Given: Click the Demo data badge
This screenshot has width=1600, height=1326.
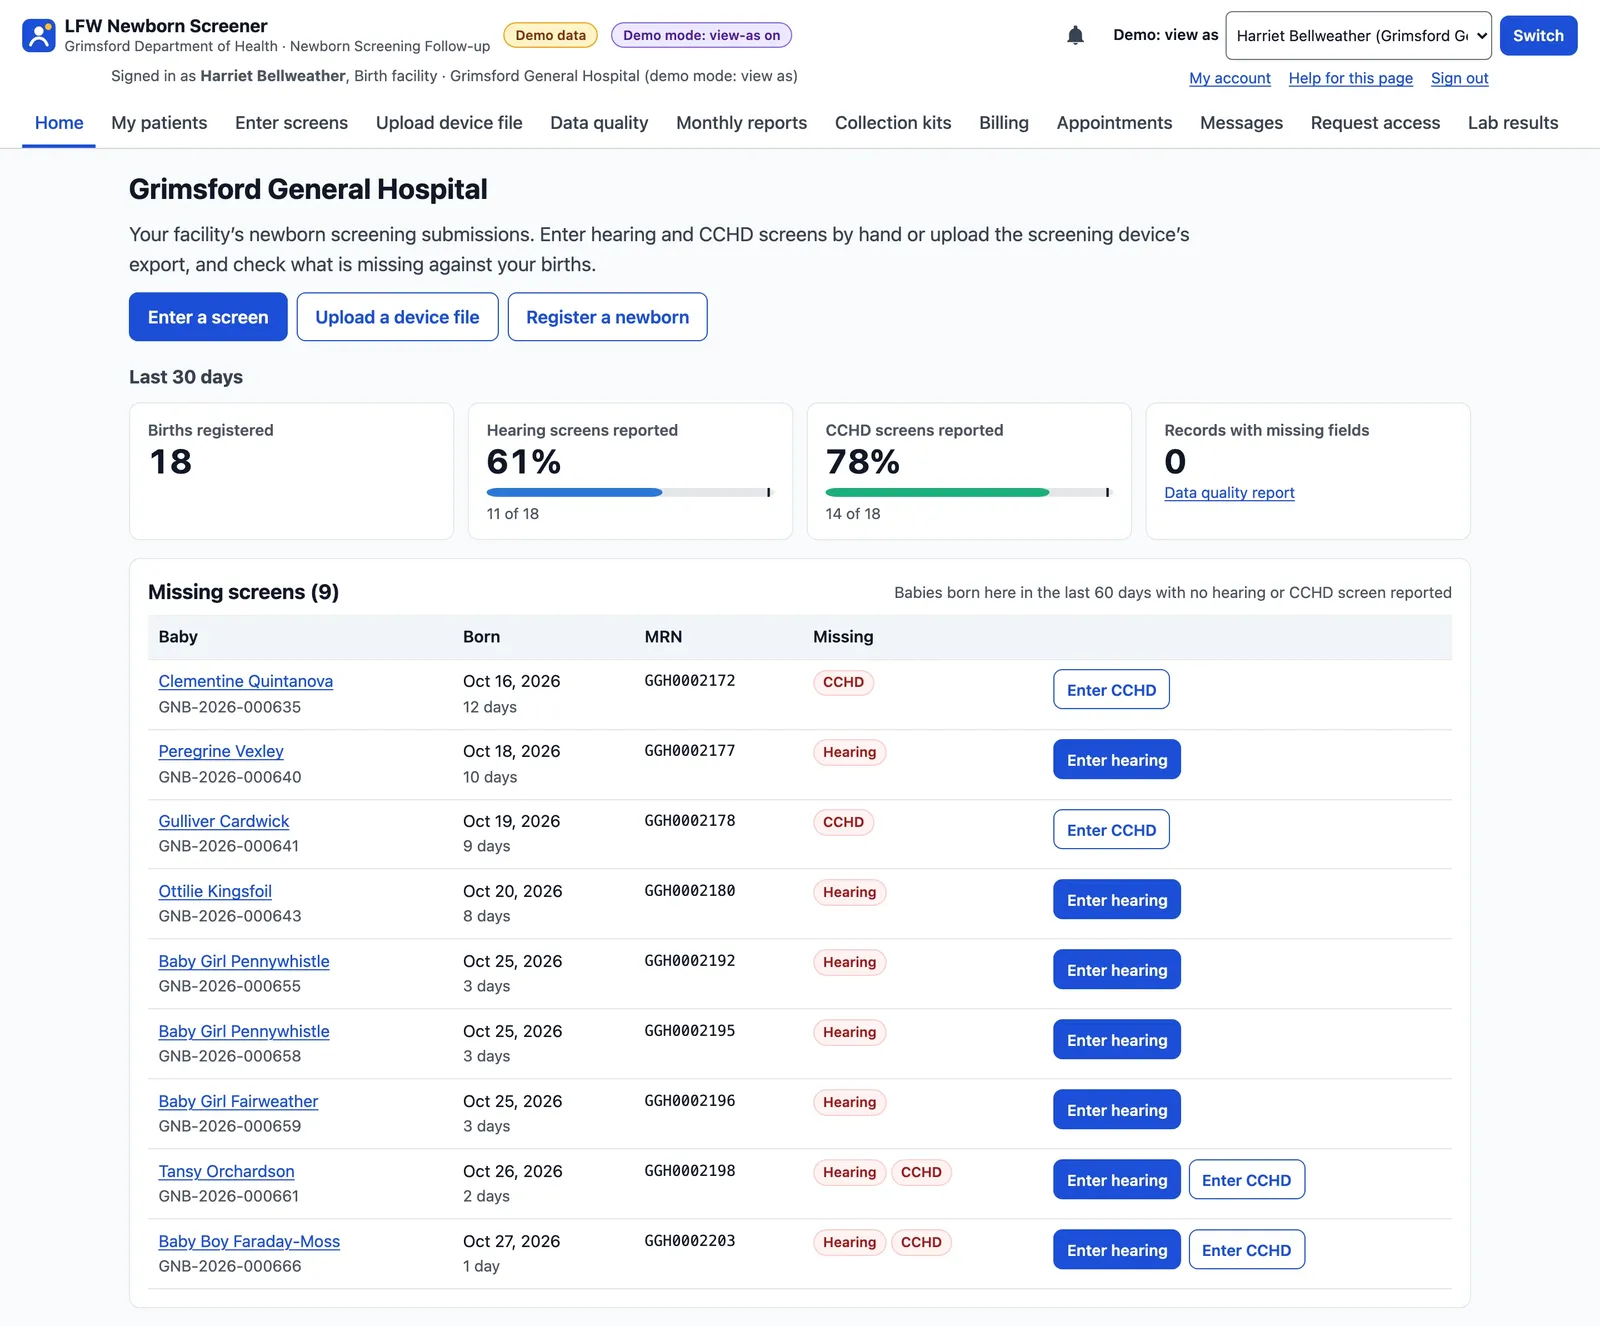Looking at the screenshot, I should pos(550,35).
